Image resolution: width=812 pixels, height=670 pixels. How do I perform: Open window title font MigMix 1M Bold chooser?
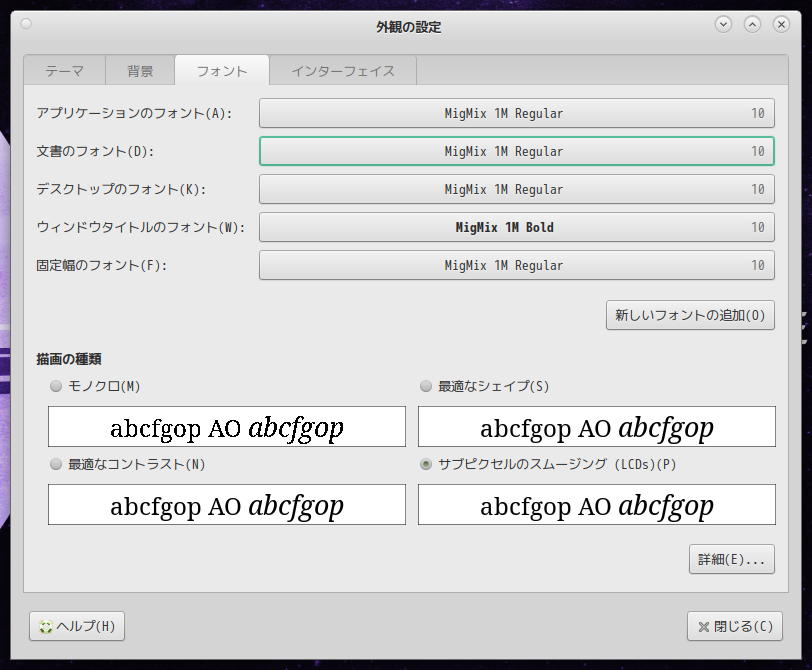(517, 227)
